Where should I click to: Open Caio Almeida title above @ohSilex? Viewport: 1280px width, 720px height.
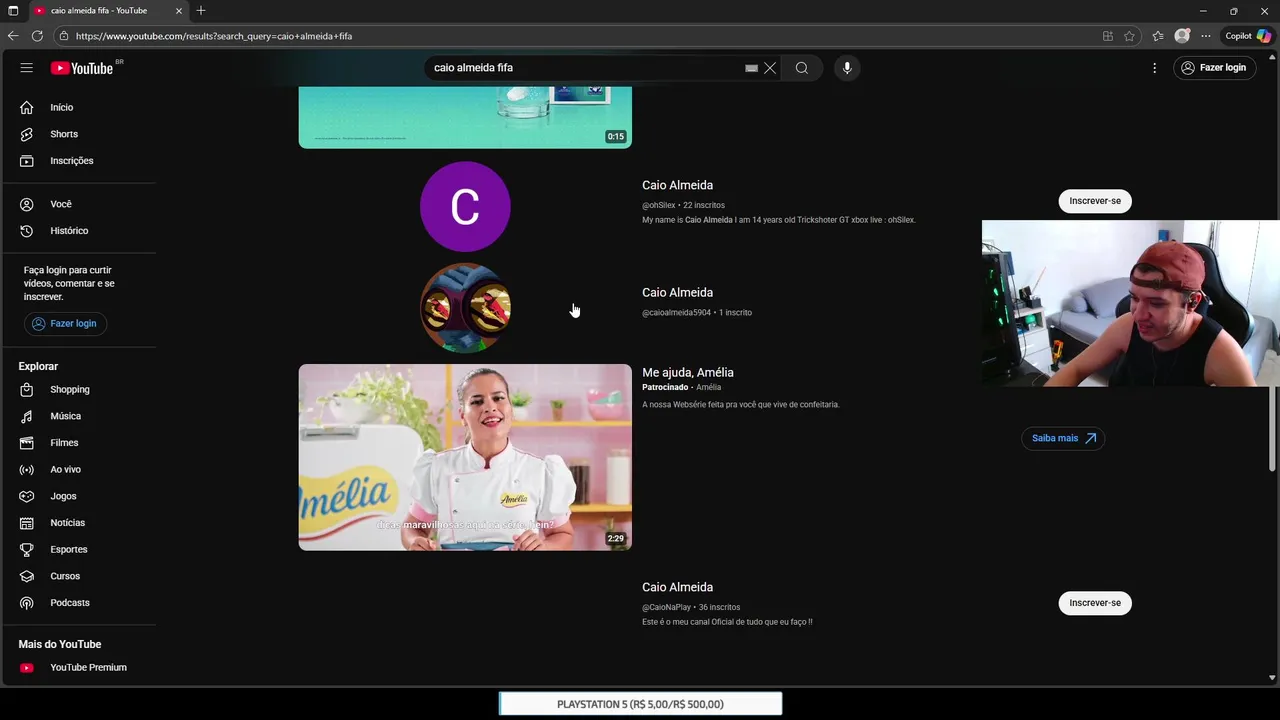click(x=677, y=185)
